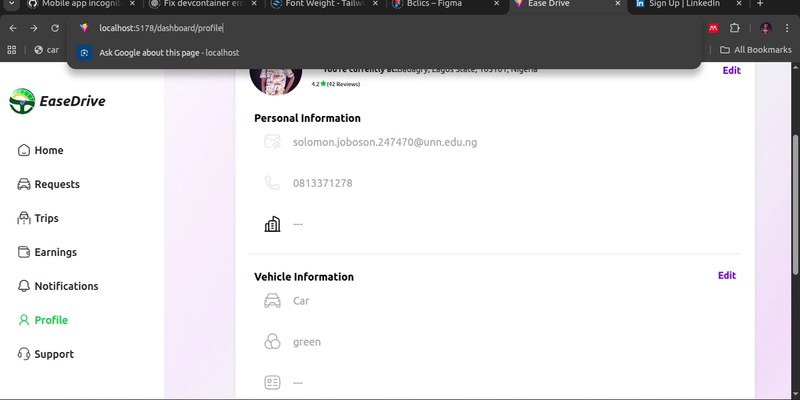
Task: Click the browser address bar URL
Action: point(161,28)
